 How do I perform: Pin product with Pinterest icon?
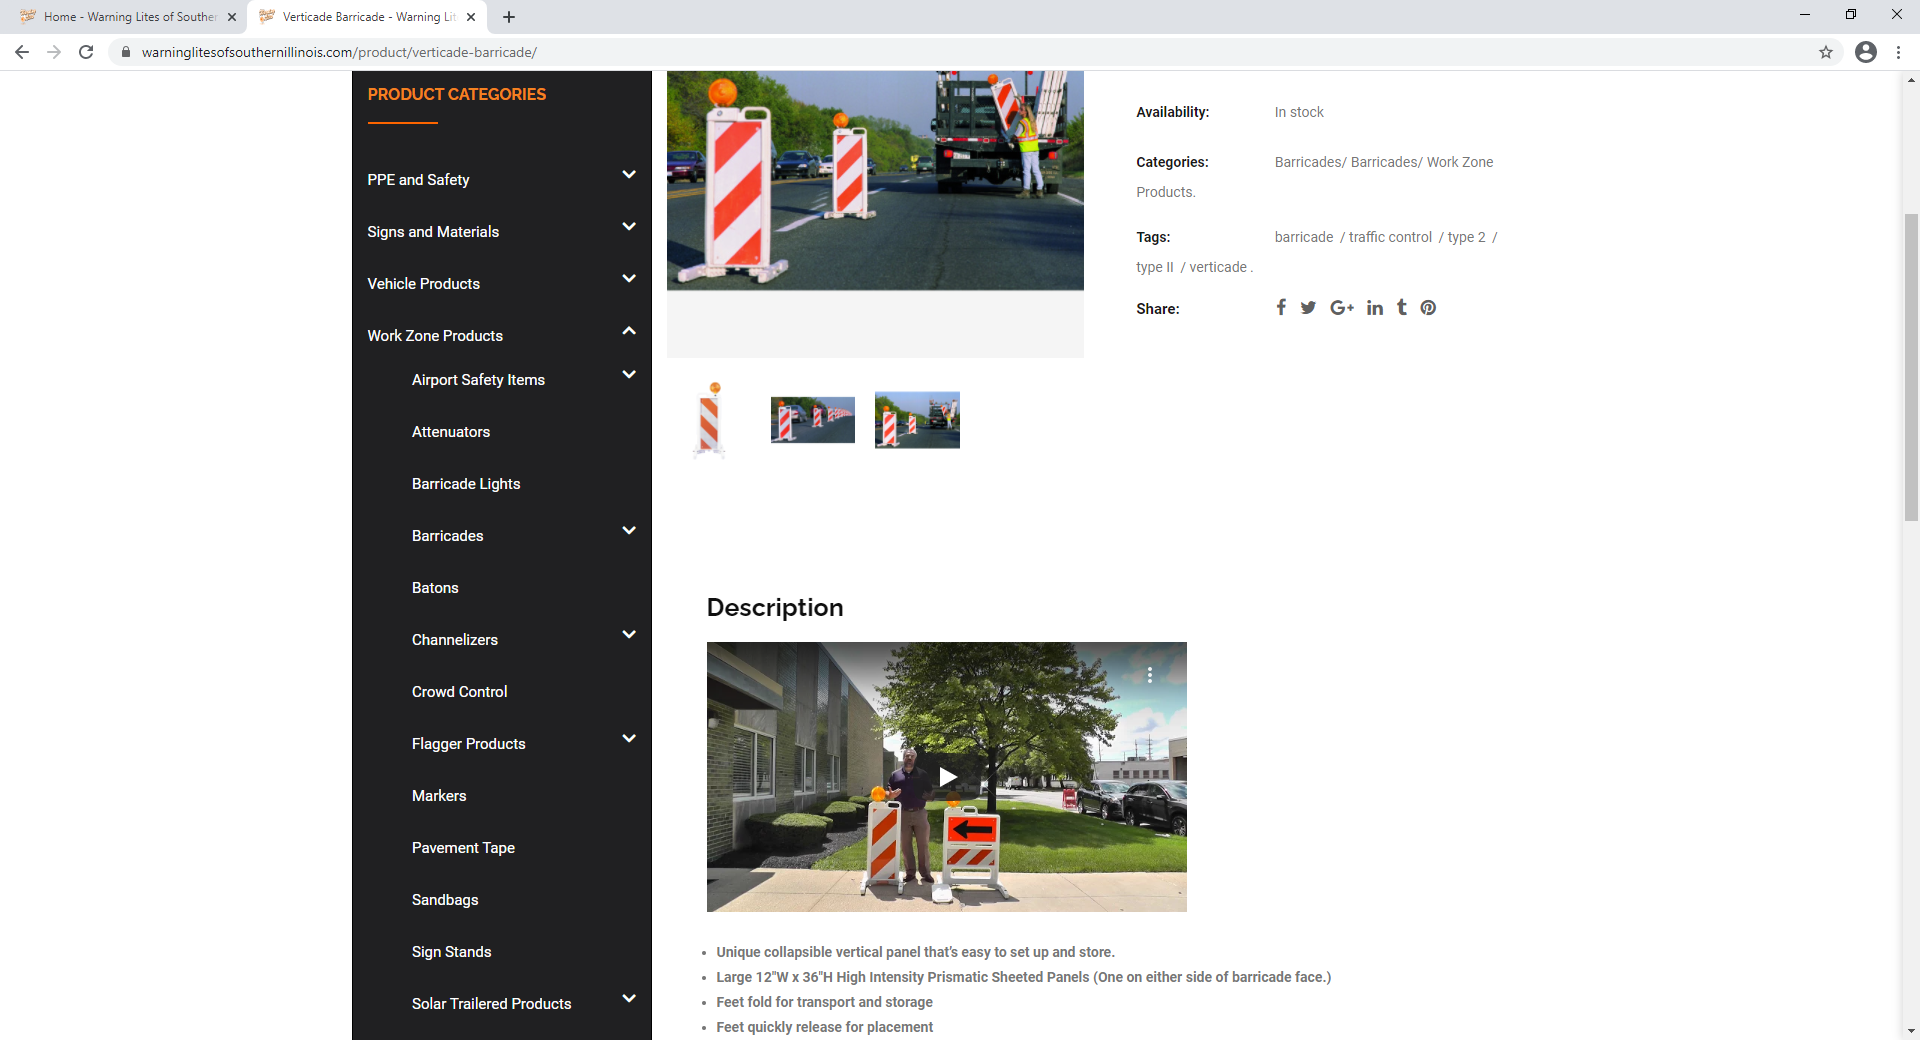click(1428, 308)
